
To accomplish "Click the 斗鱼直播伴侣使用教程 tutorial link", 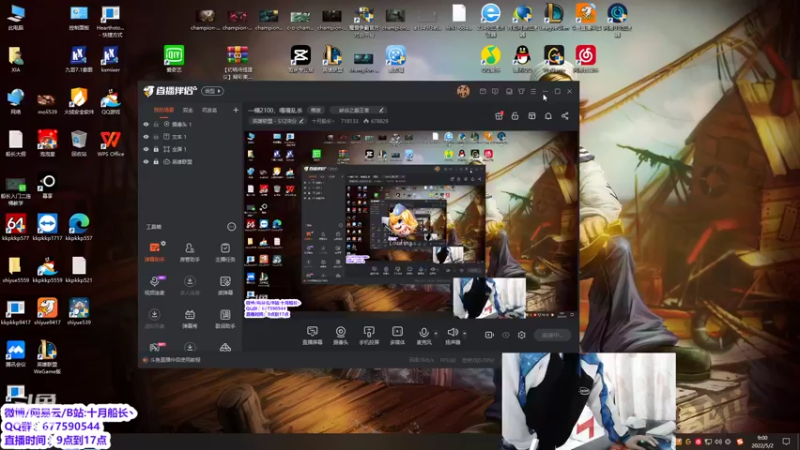I will (x=176, y=360).
